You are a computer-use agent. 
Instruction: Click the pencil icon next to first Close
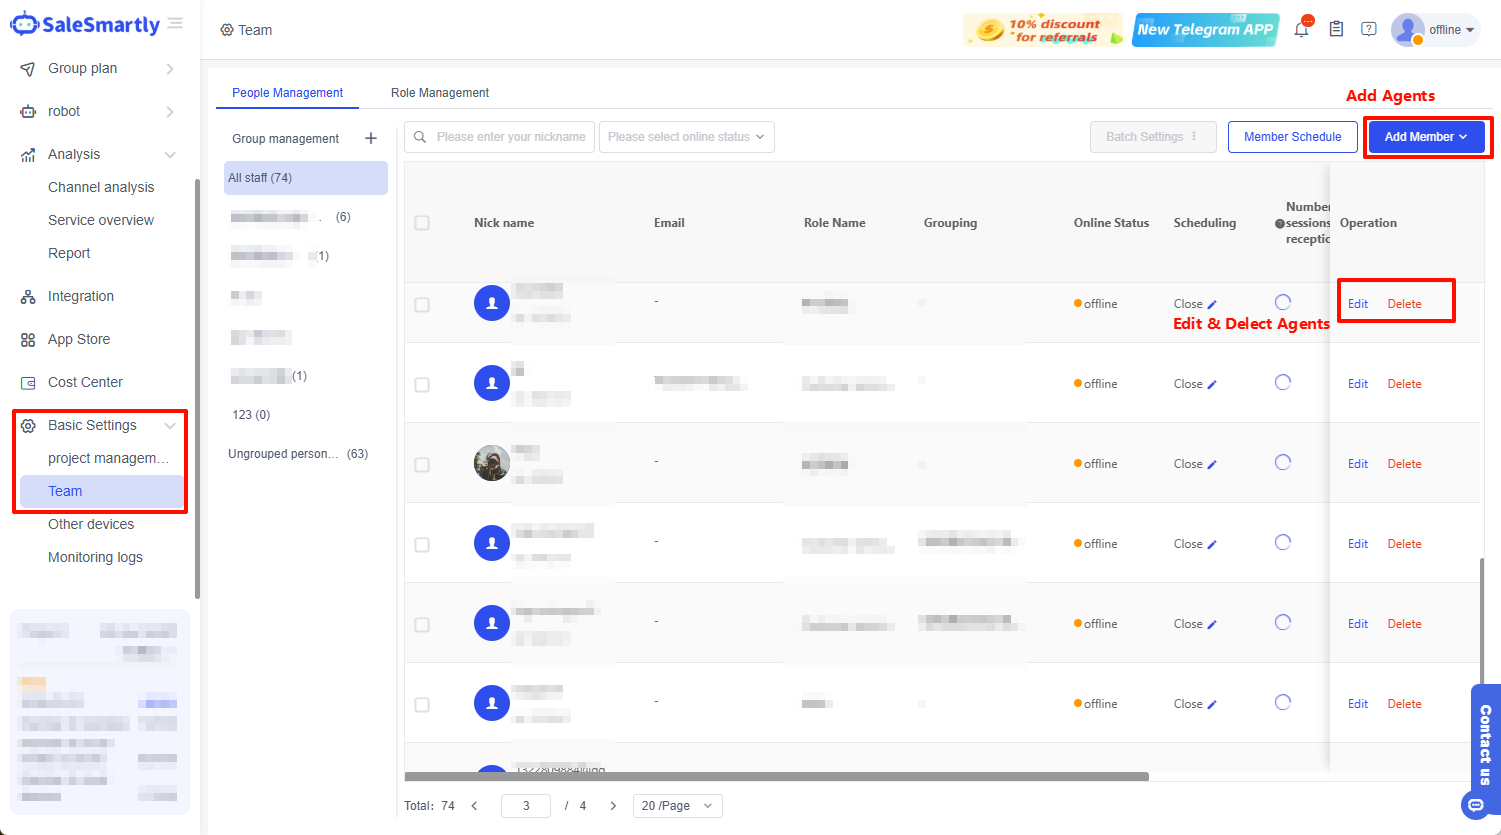(x=1212, y=304)
